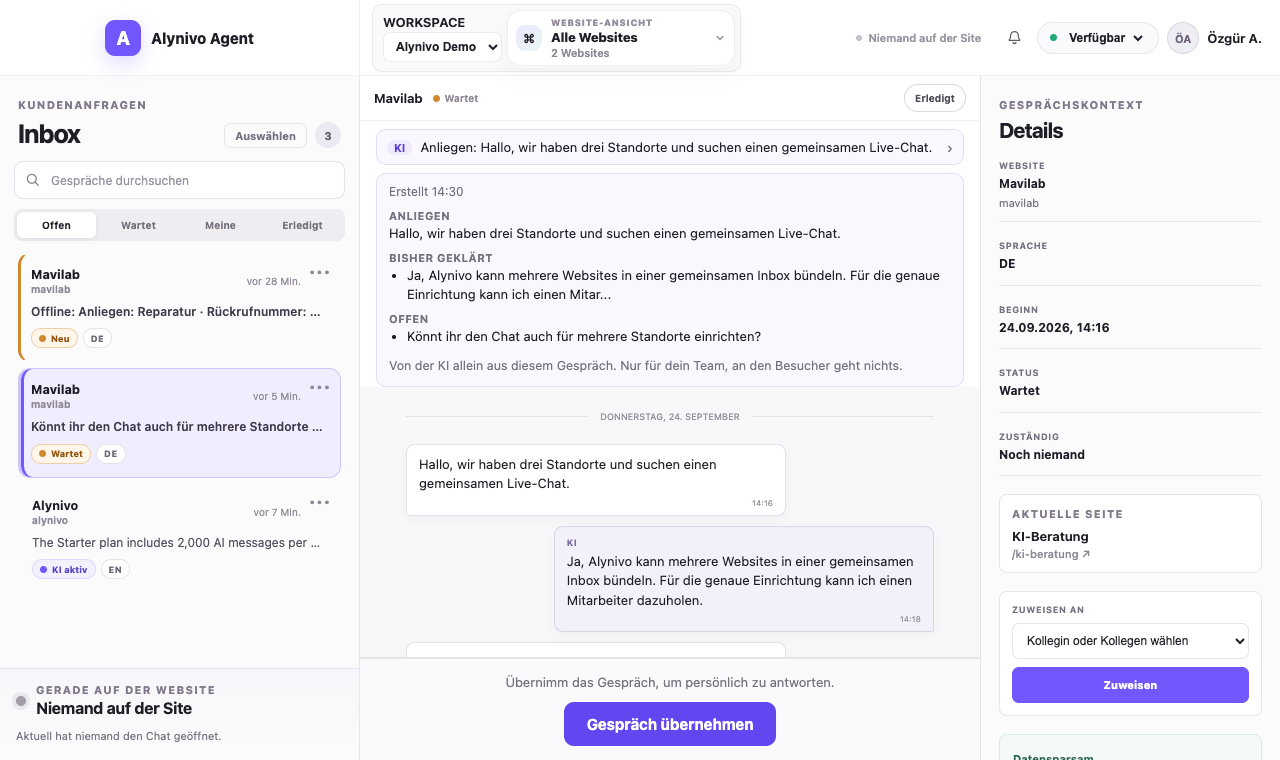The width and height of the screenshot is (1280, 760).
Task: Open the Verfügbar status dropdown
Action: (1098, 38)
